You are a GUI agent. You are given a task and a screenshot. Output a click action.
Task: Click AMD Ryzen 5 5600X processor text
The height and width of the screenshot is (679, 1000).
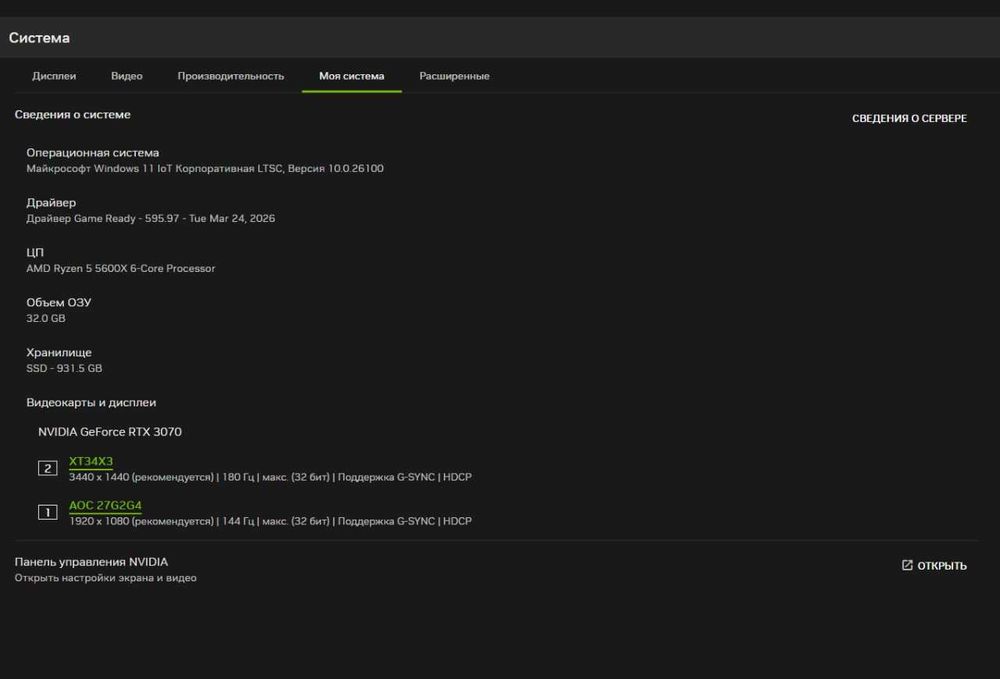pyautogui.click(x=121, y=268)
